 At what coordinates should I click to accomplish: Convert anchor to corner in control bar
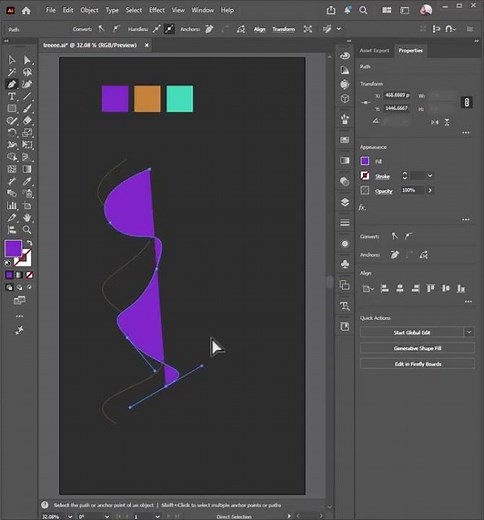[101, 29]
